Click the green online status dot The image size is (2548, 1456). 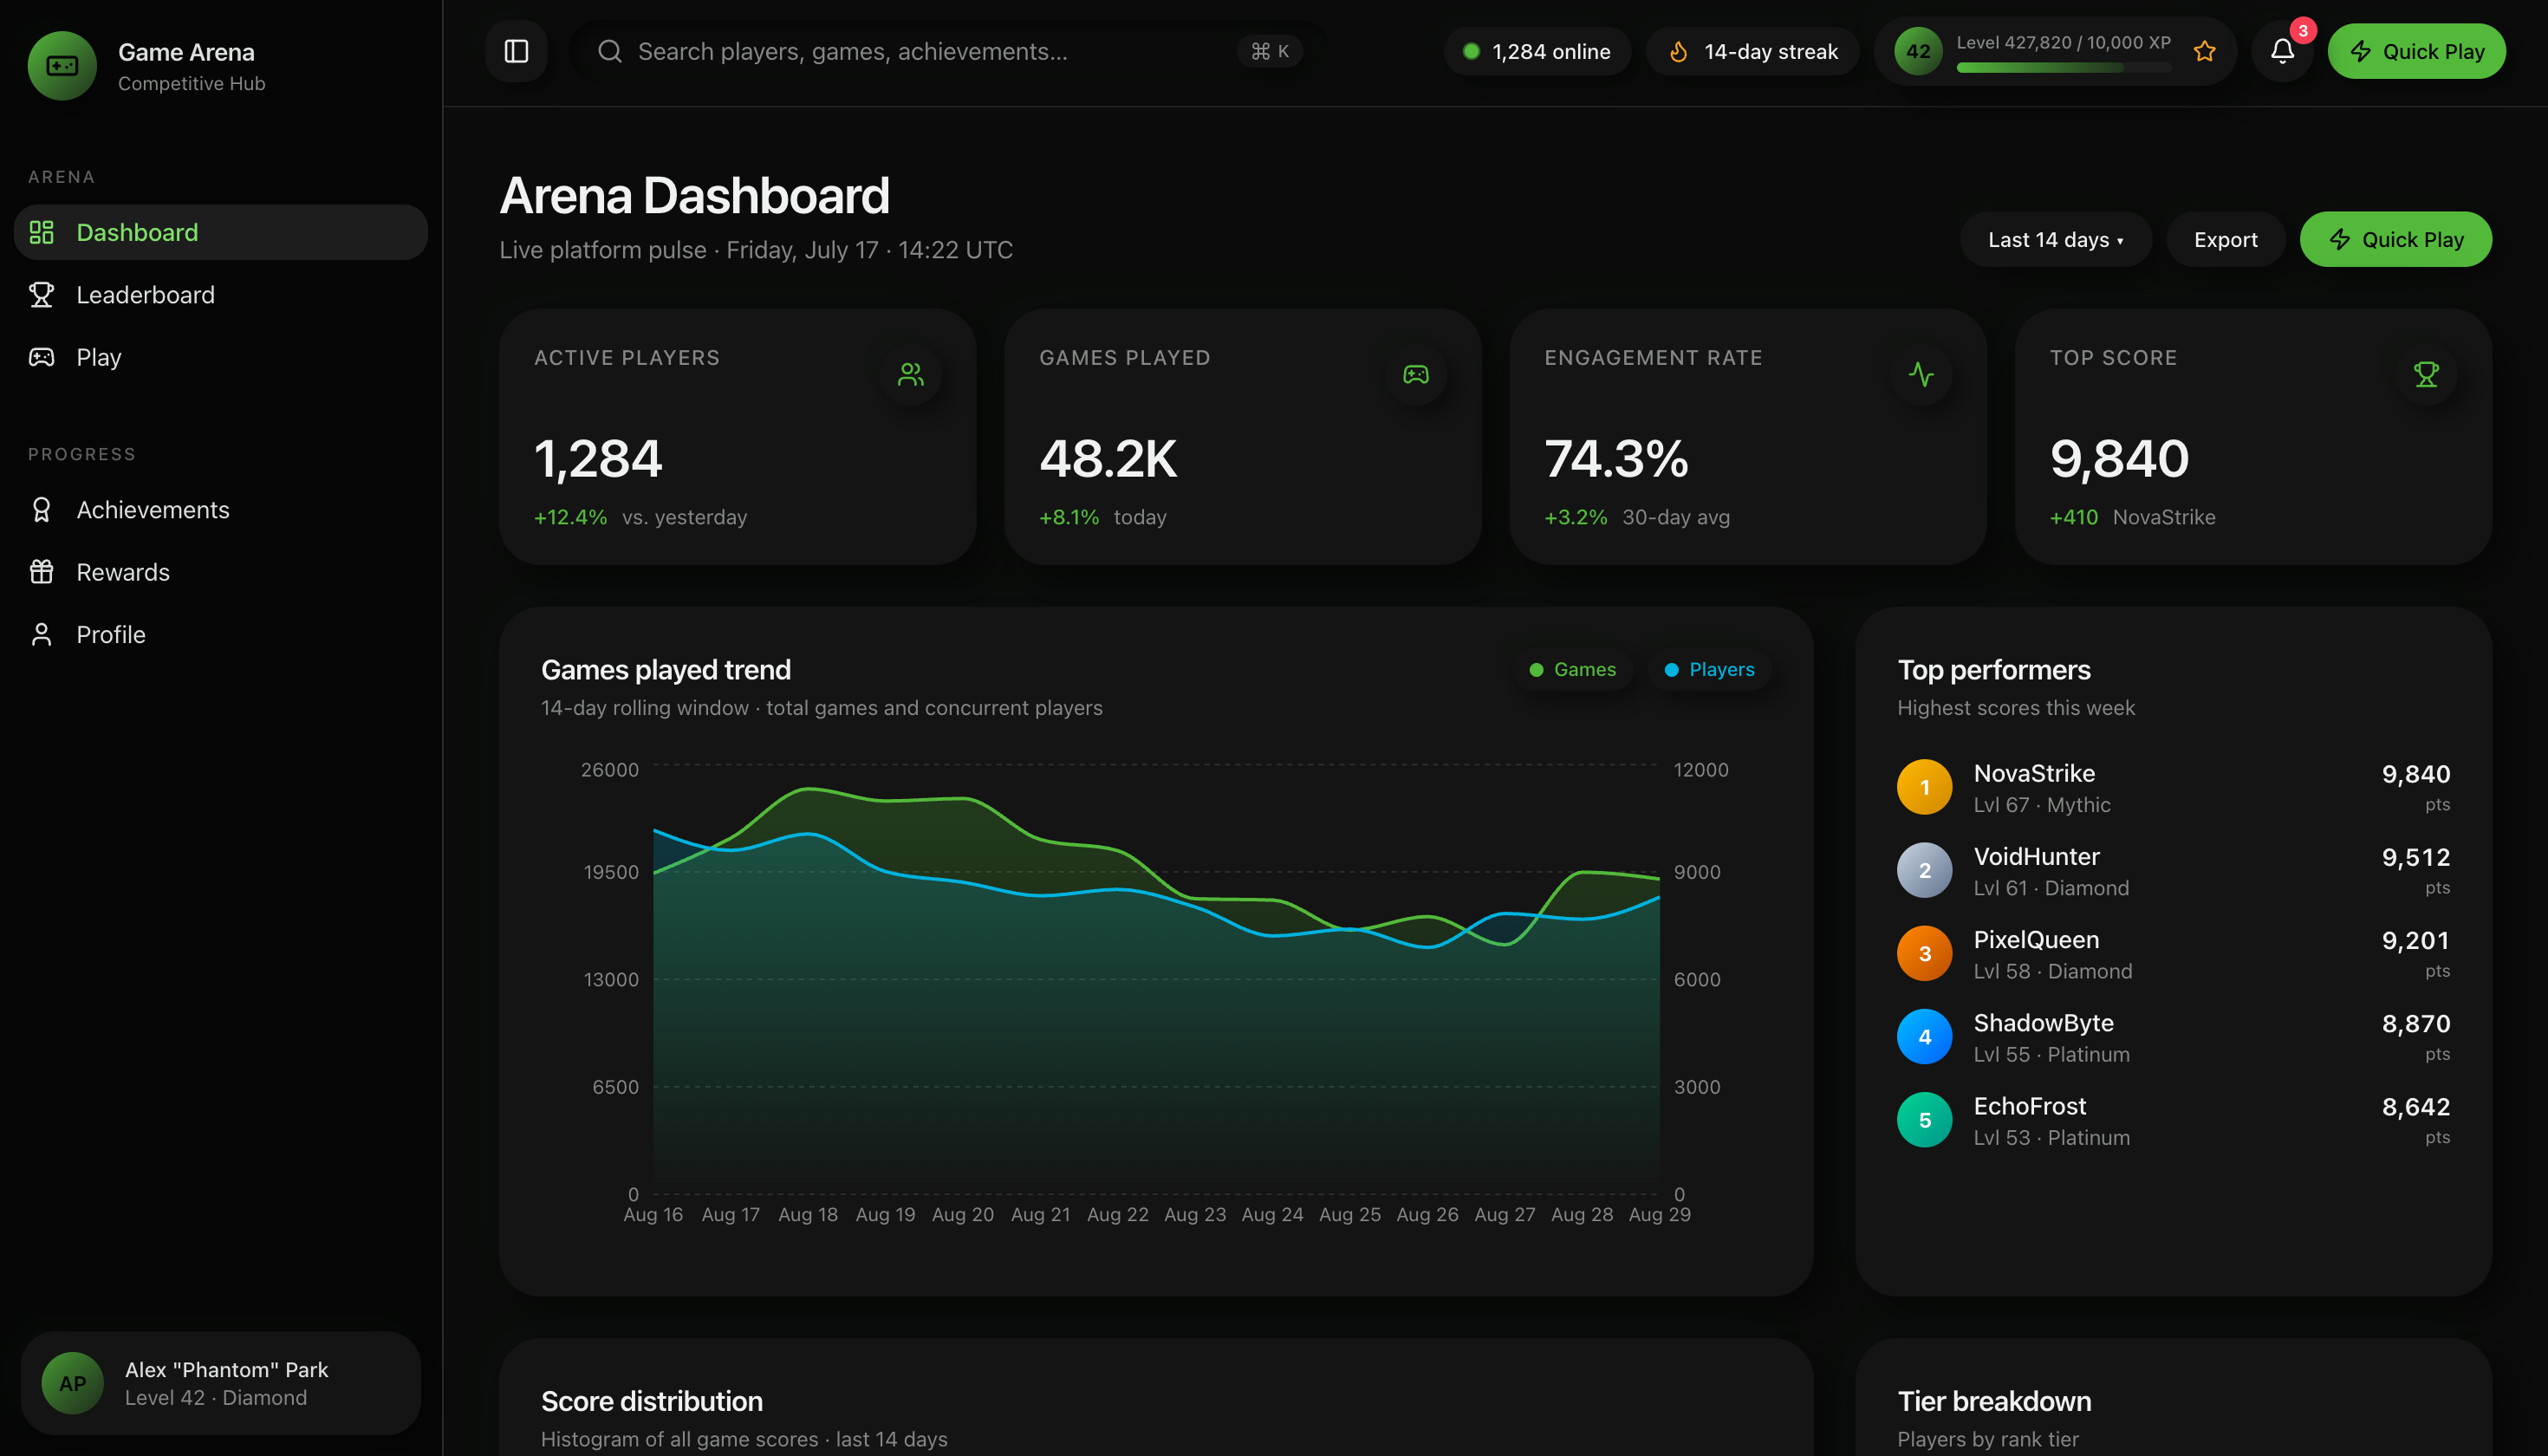pos(1471,51)
